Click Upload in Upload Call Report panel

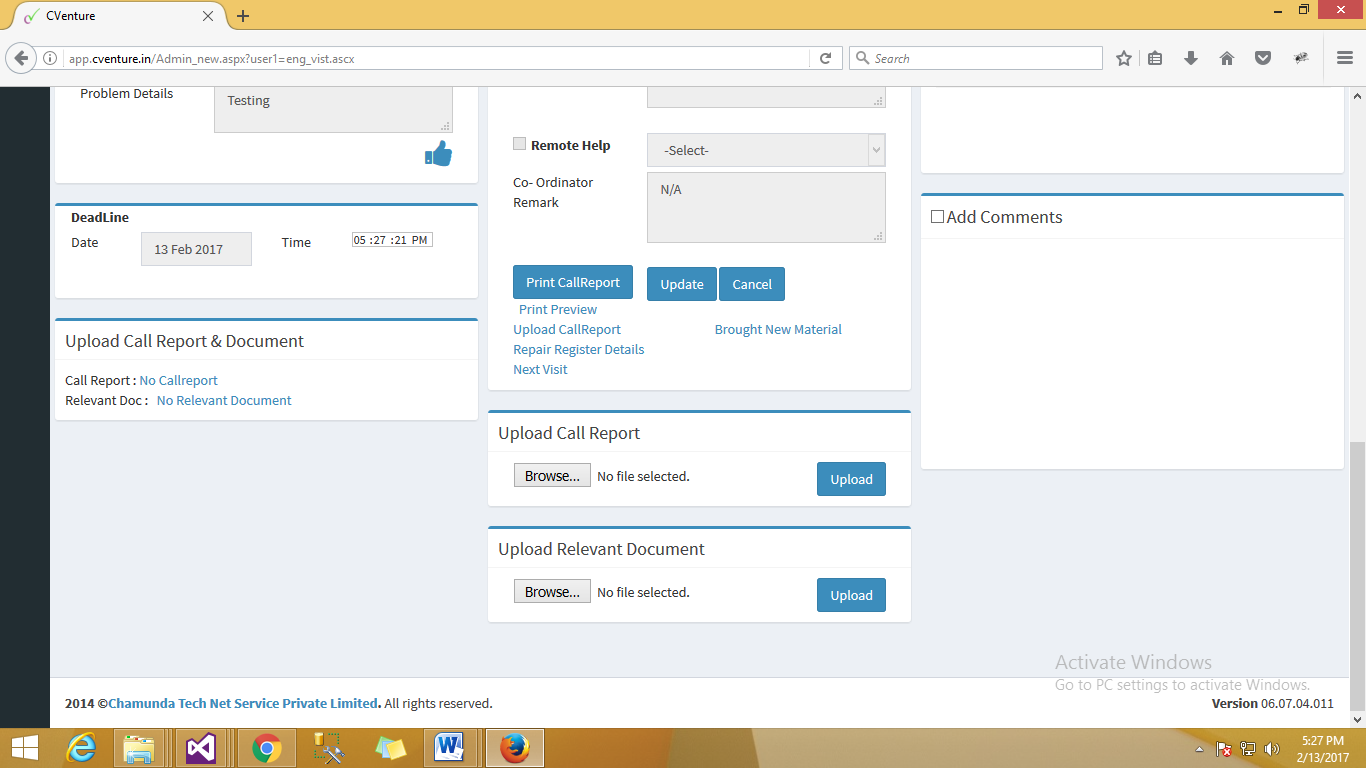(851, 479)
